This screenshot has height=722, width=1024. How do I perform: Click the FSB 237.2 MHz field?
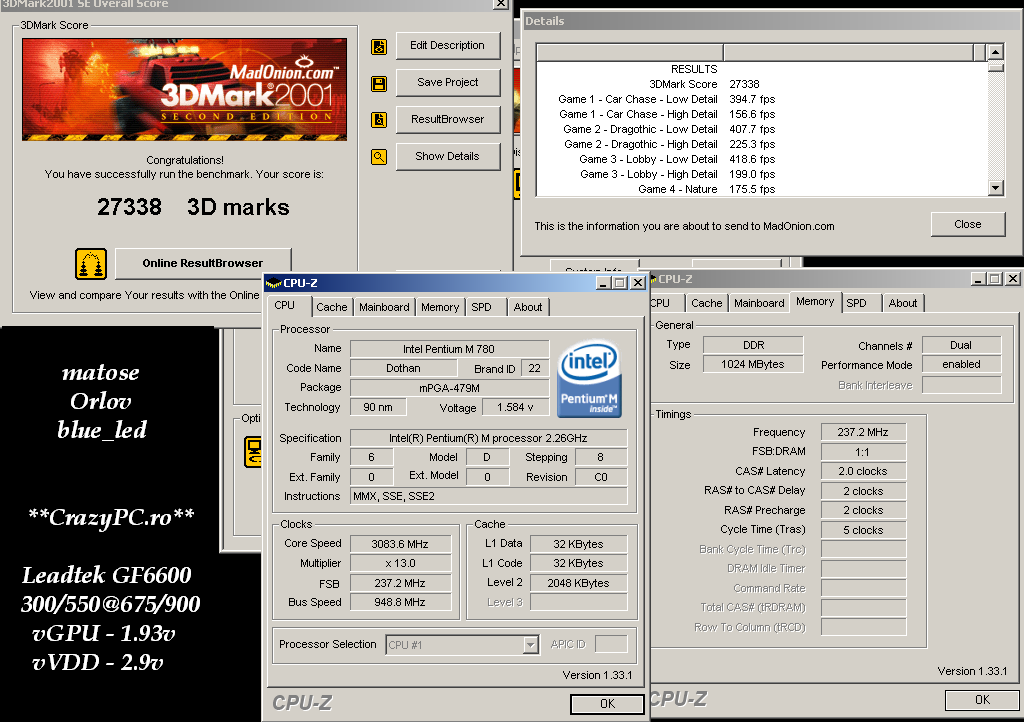(x=400, y=583)
